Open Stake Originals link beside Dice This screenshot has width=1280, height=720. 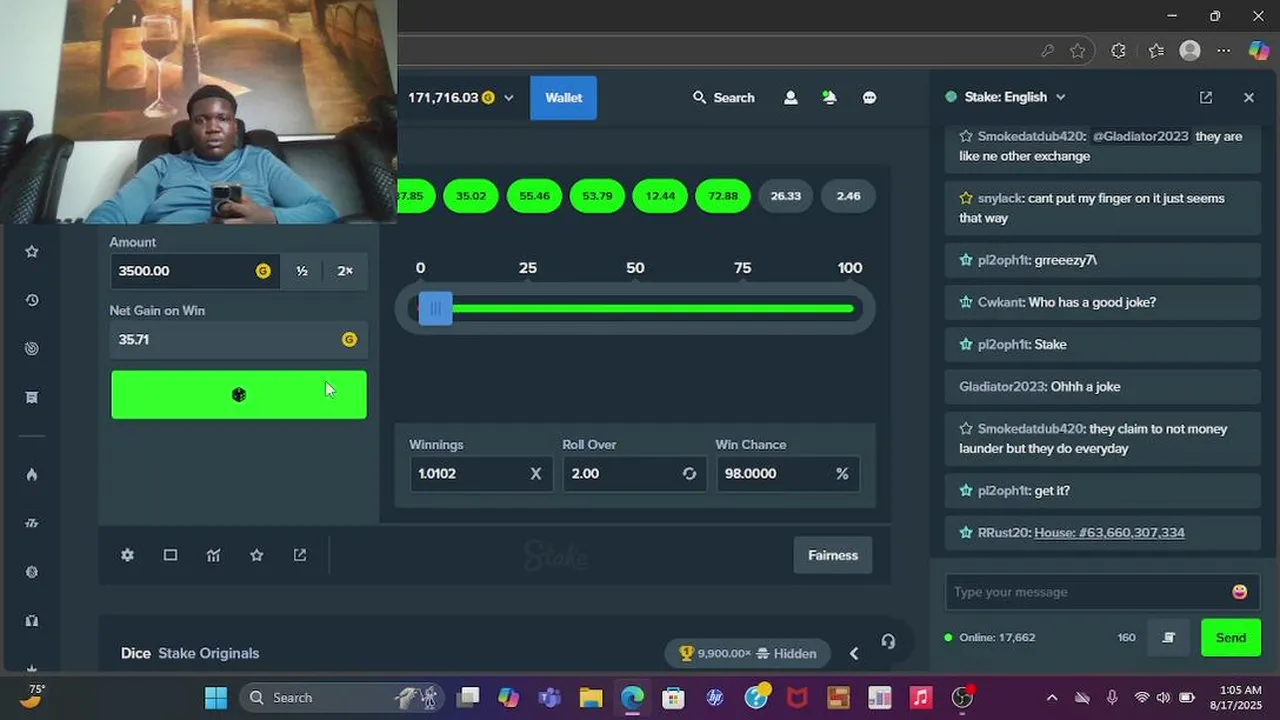click(x=208, y=654)
